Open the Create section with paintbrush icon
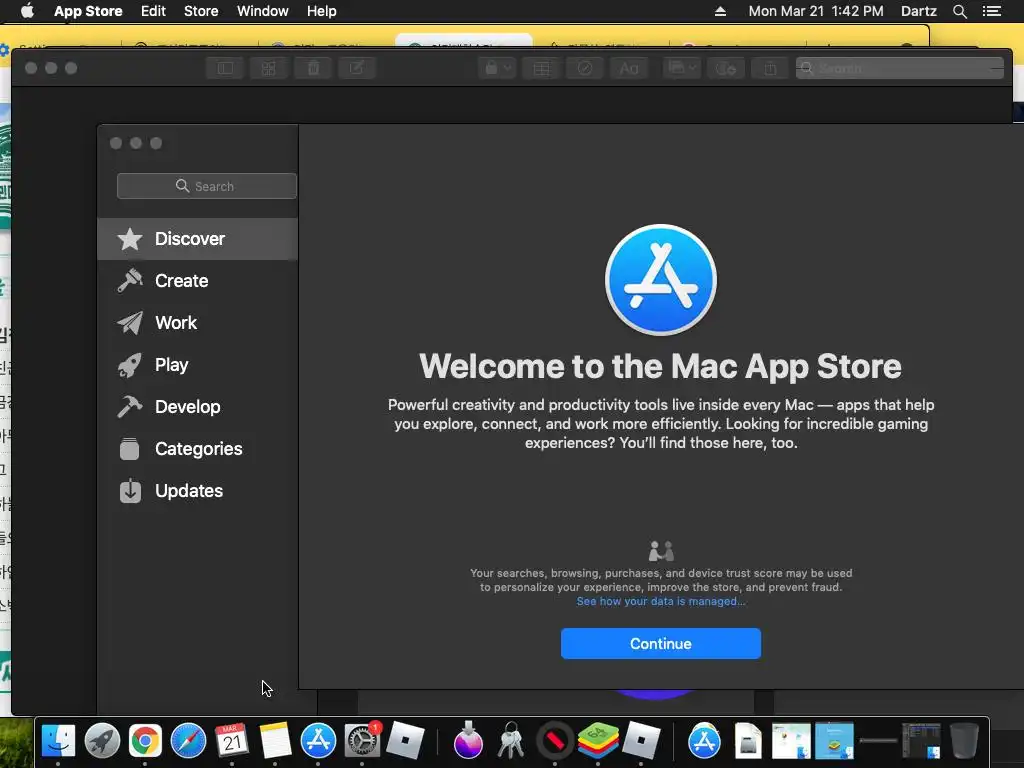1024x768 pixels. point(197,281)
